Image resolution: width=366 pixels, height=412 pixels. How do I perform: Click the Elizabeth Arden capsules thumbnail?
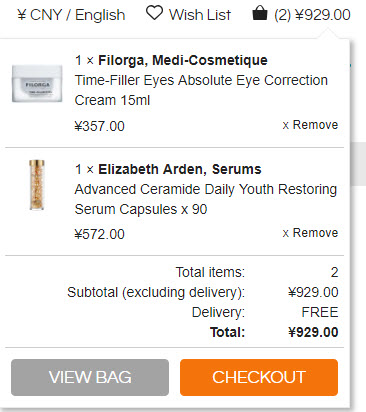(37, 185)
